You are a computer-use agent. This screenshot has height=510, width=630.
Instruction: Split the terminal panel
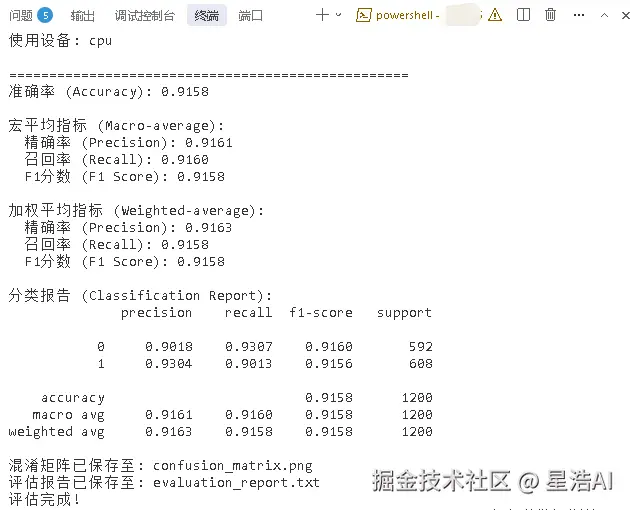coord(523,15)
